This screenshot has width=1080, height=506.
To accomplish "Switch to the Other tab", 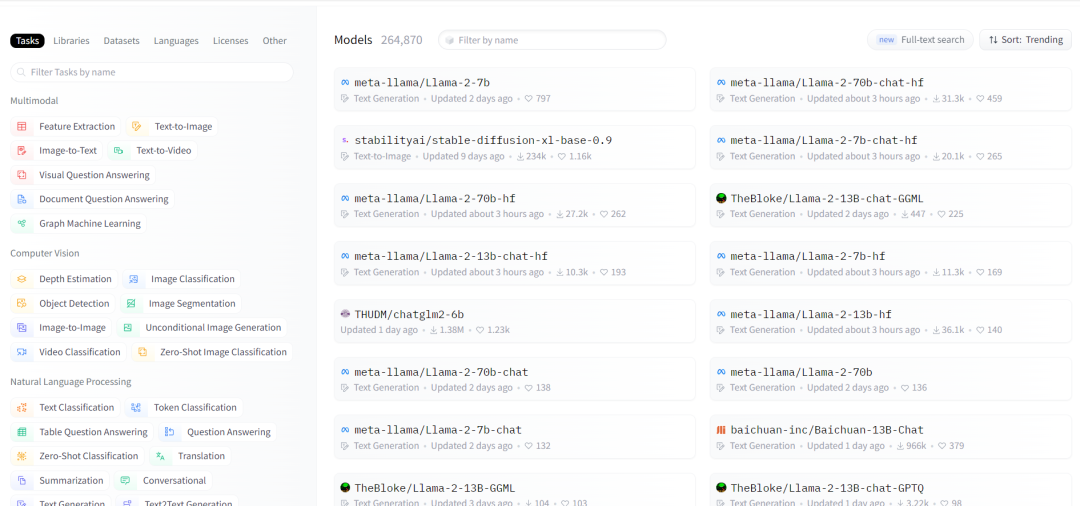I will [x=274, y=41].
